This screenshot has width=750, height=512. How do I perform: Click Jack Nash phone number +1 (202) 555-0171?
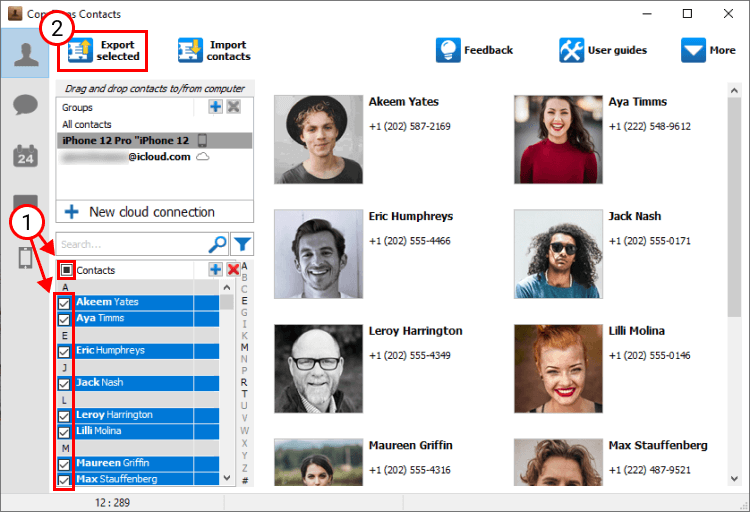coord(650,241)
